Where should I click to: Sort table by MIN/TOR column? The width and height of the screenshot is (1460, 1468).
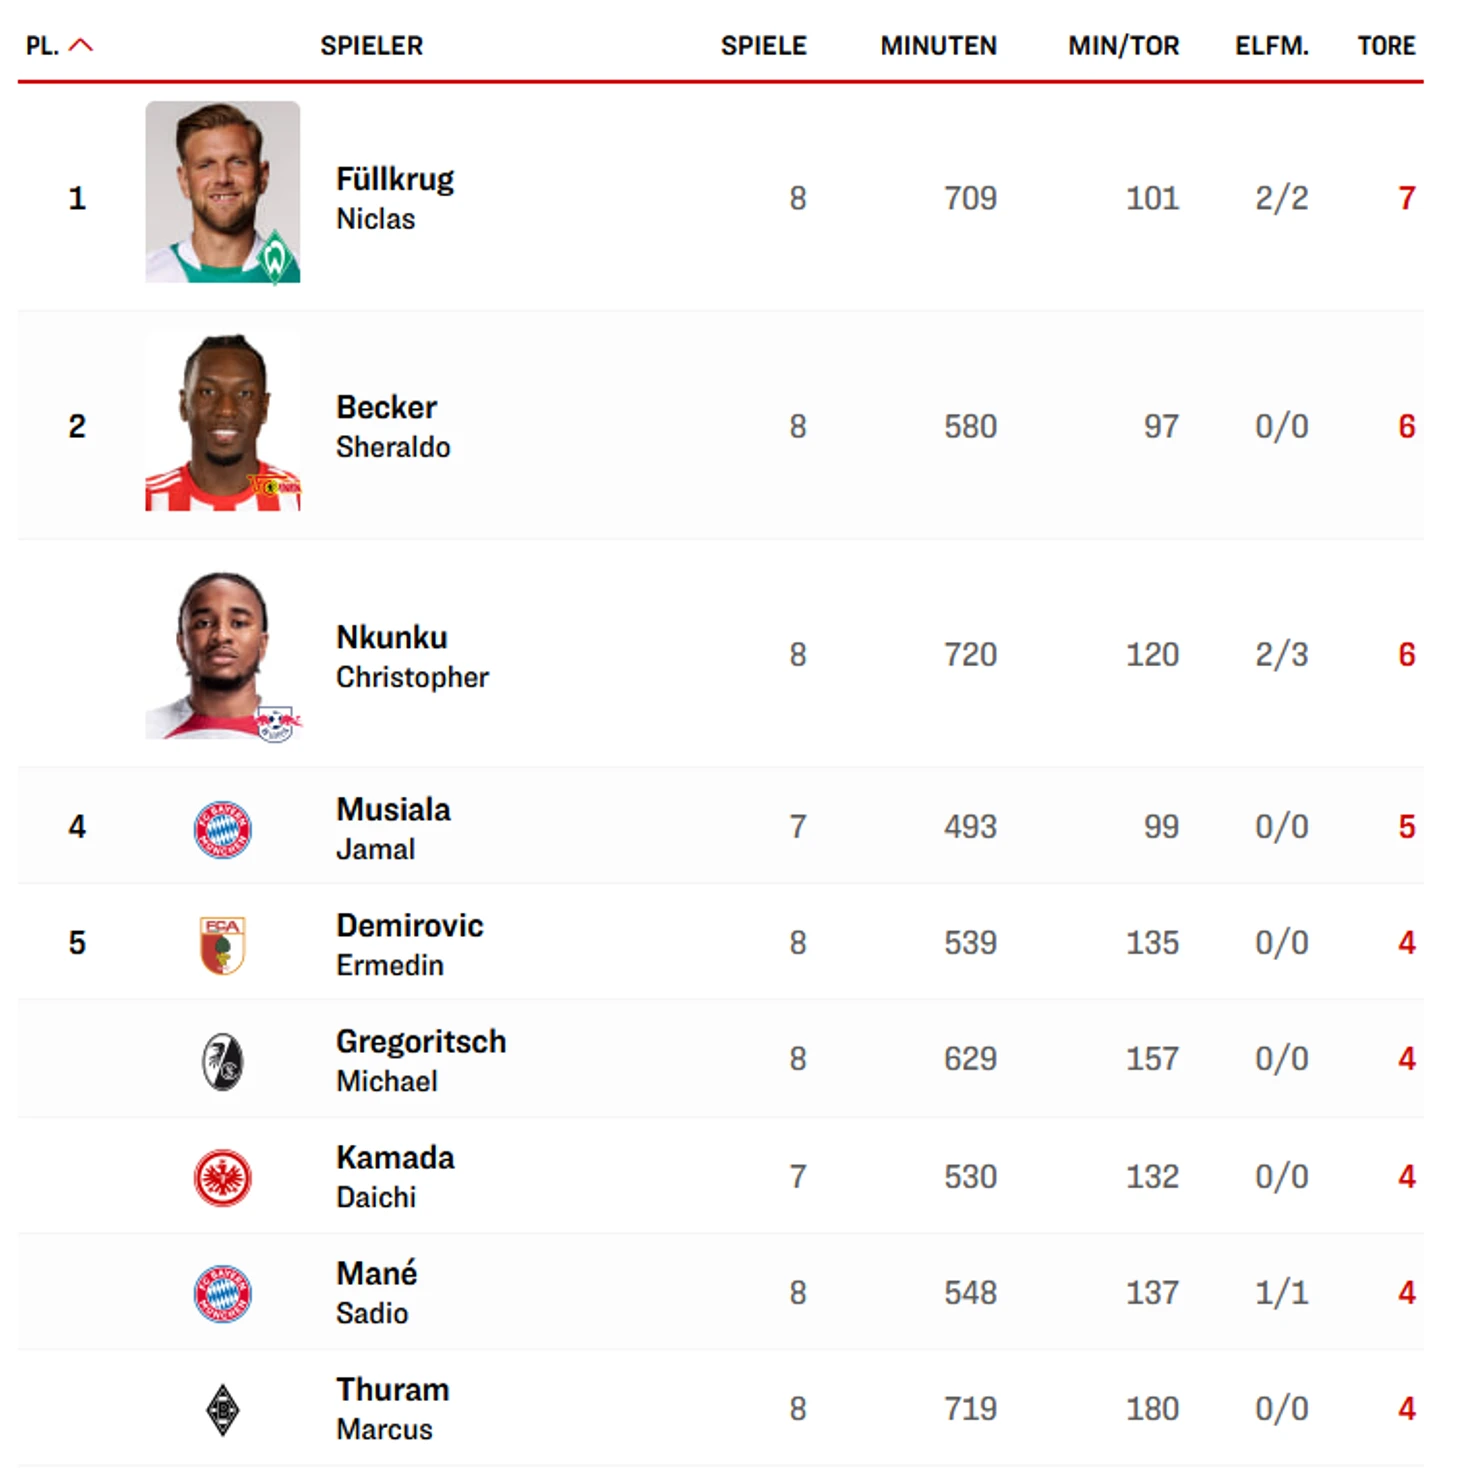[x=1123, y=46]
